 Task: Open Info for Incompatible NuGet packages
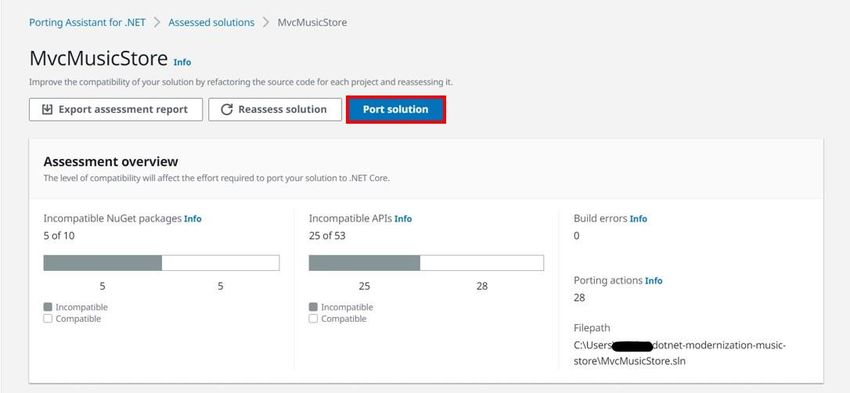pos(192,219)
